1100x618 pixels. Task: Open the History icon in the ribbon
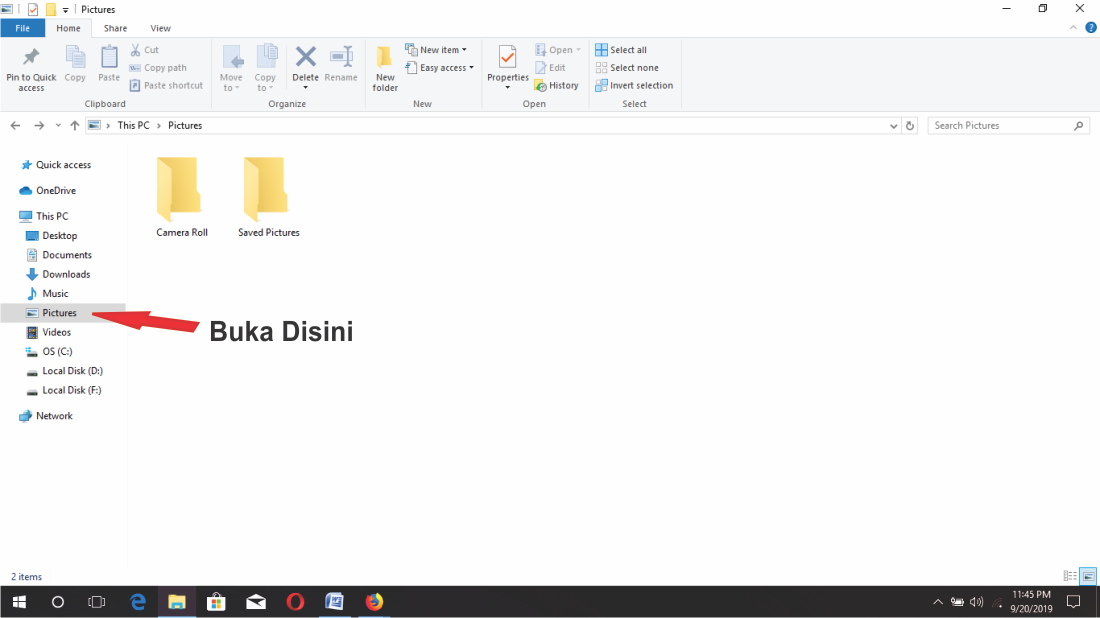pos(556,85)
